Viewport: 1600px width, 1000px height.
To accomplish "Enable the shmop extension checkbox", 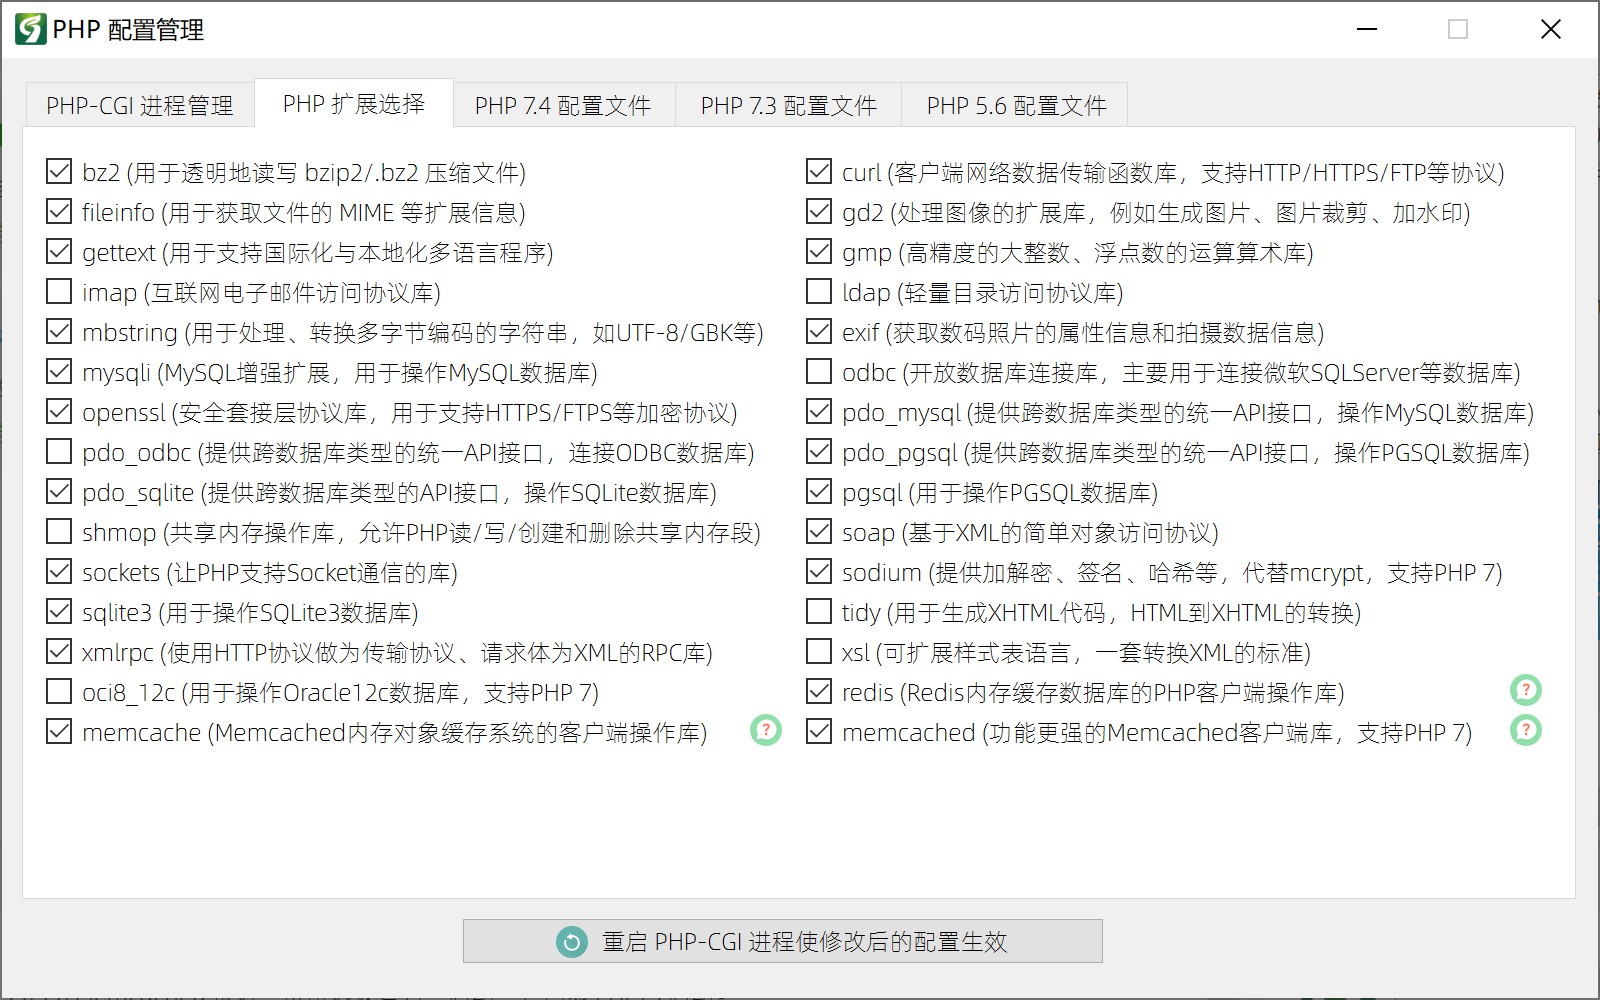I will point(59,532).
